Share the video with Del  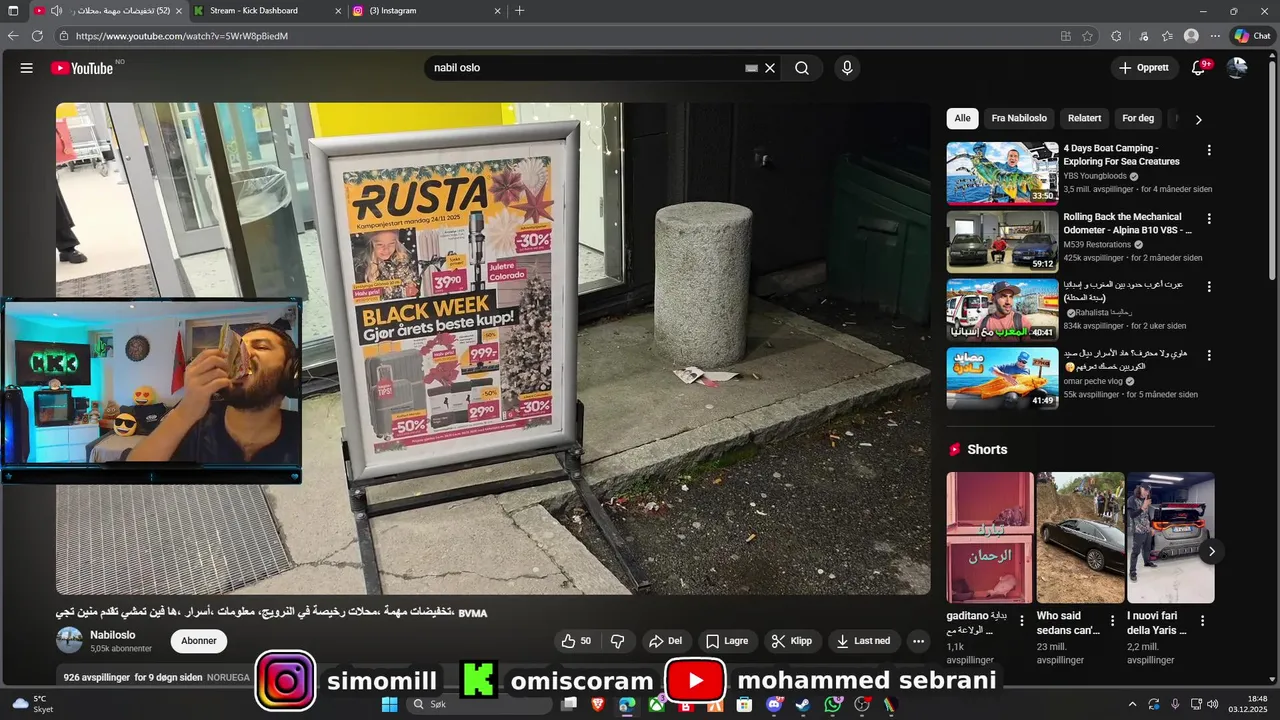click(x=665, y=641)
